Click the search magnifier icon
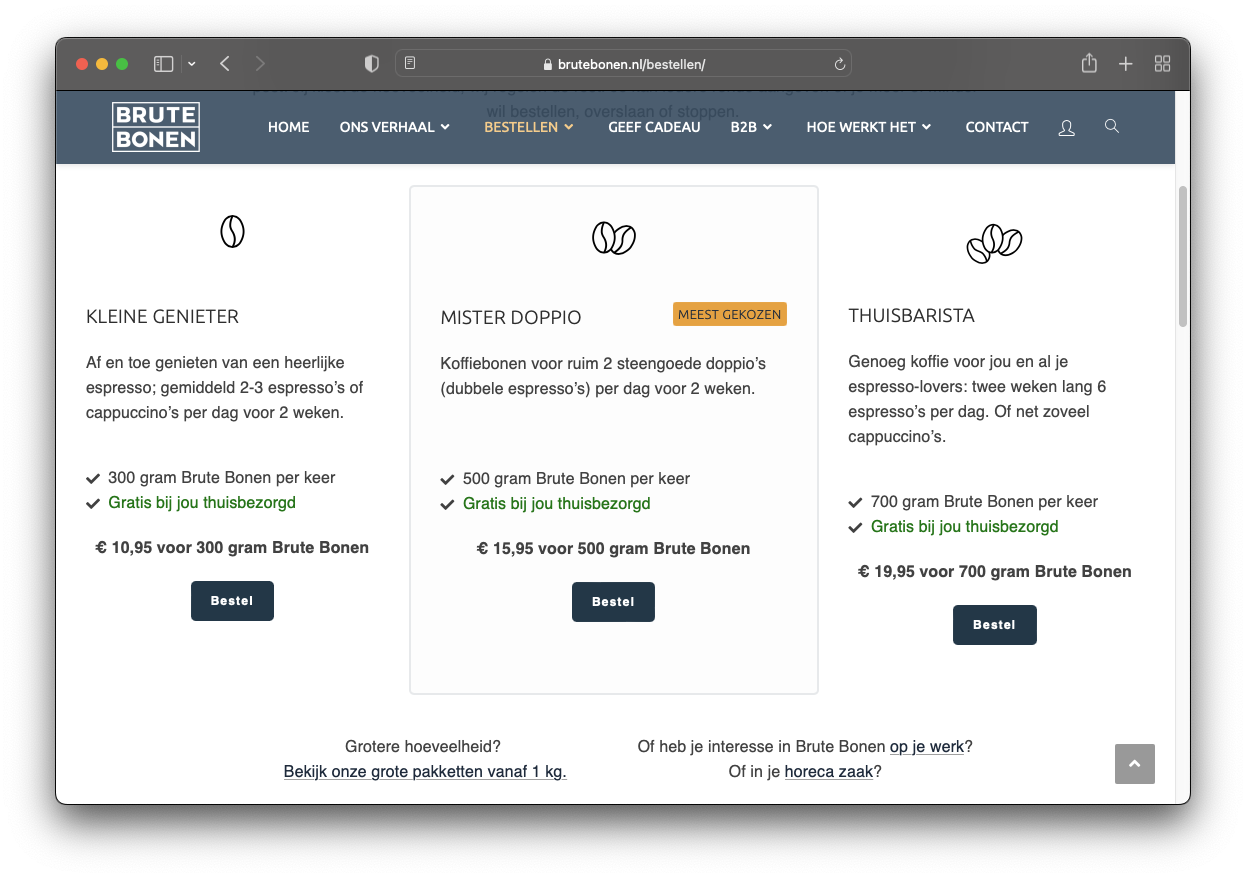Viewport: 1246px width, 878px height. 1112,126
